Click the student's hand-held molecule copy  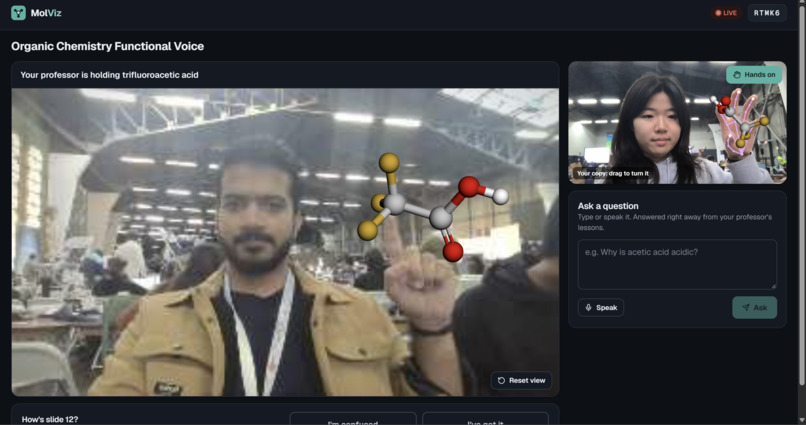738,120
